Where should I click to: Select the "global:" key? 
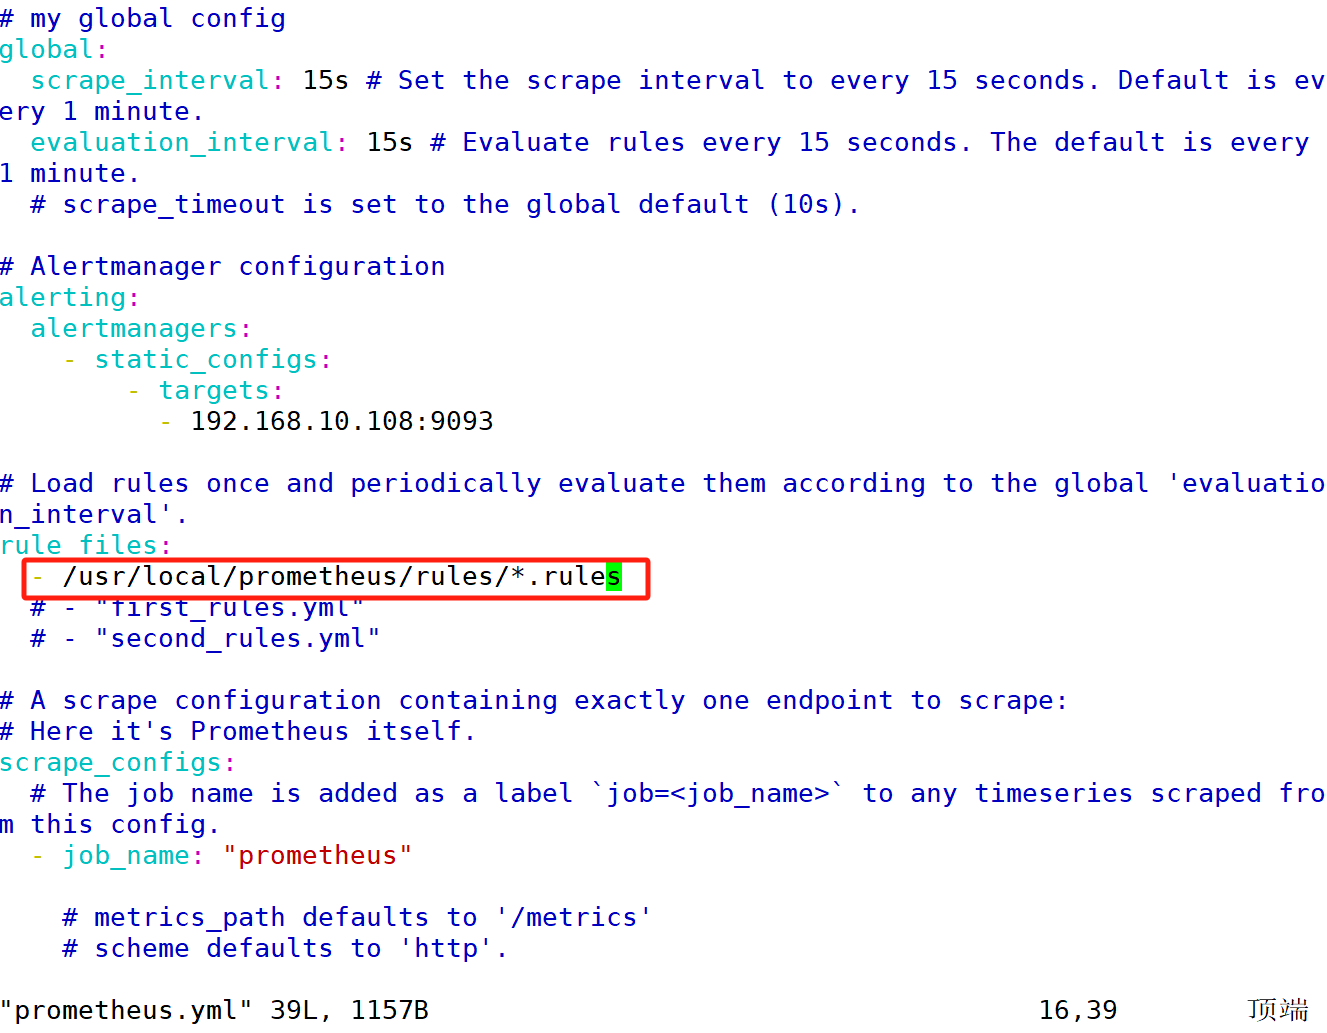(54, 50)
